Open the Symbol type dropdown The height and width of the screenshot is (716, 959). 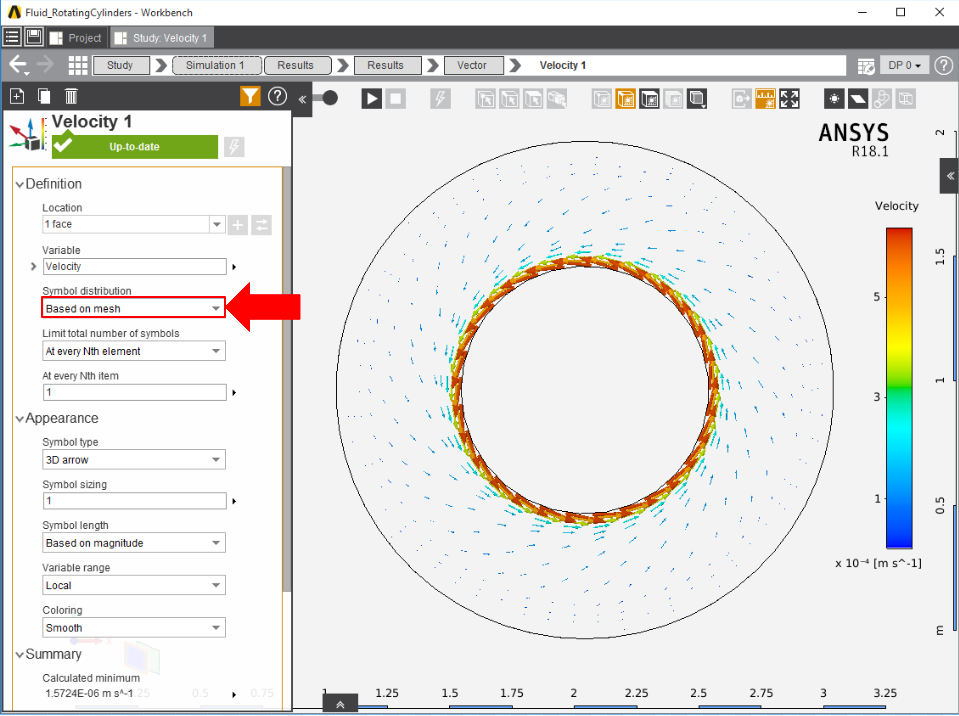133,460
